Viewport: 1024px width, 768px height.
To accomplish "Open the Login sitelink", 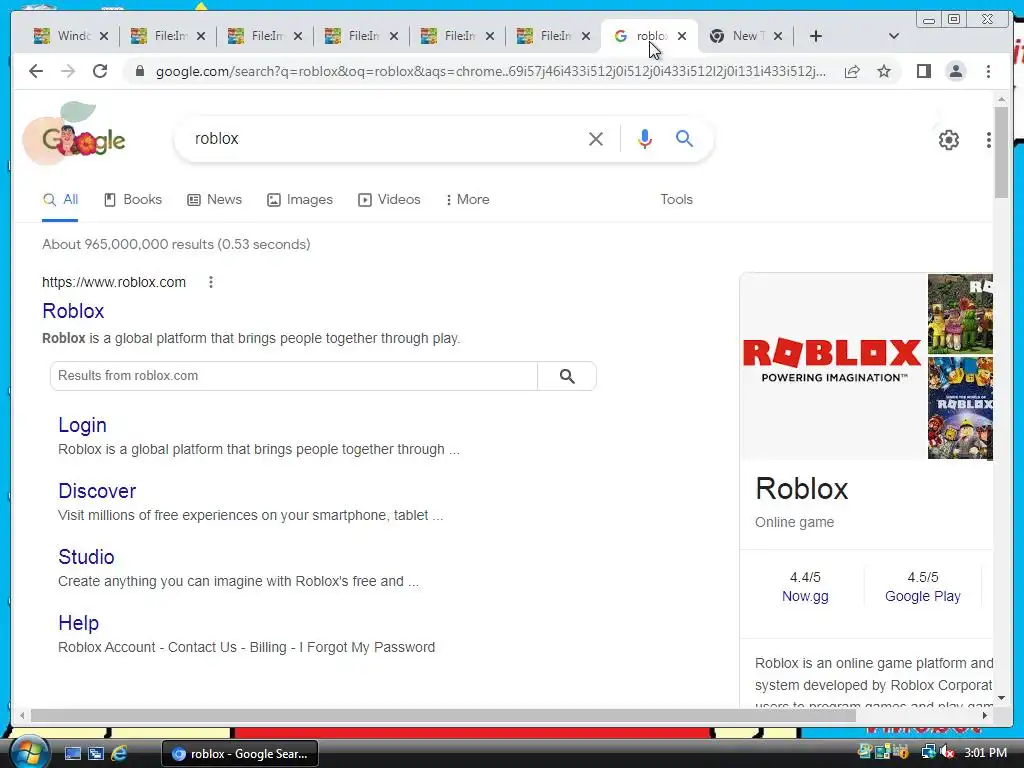I will (82, 425).
